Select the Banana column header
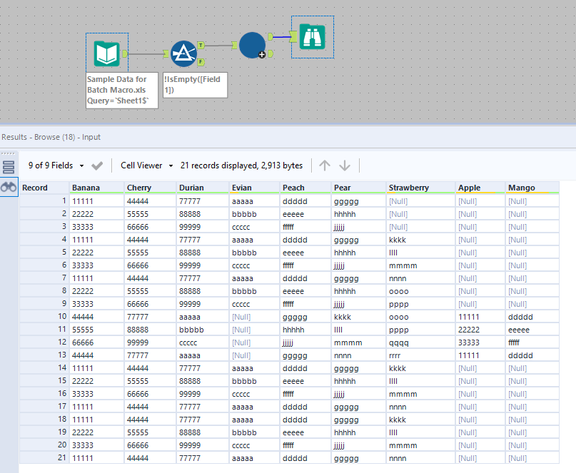Viewport: 576px width, 473px height. 97,188
